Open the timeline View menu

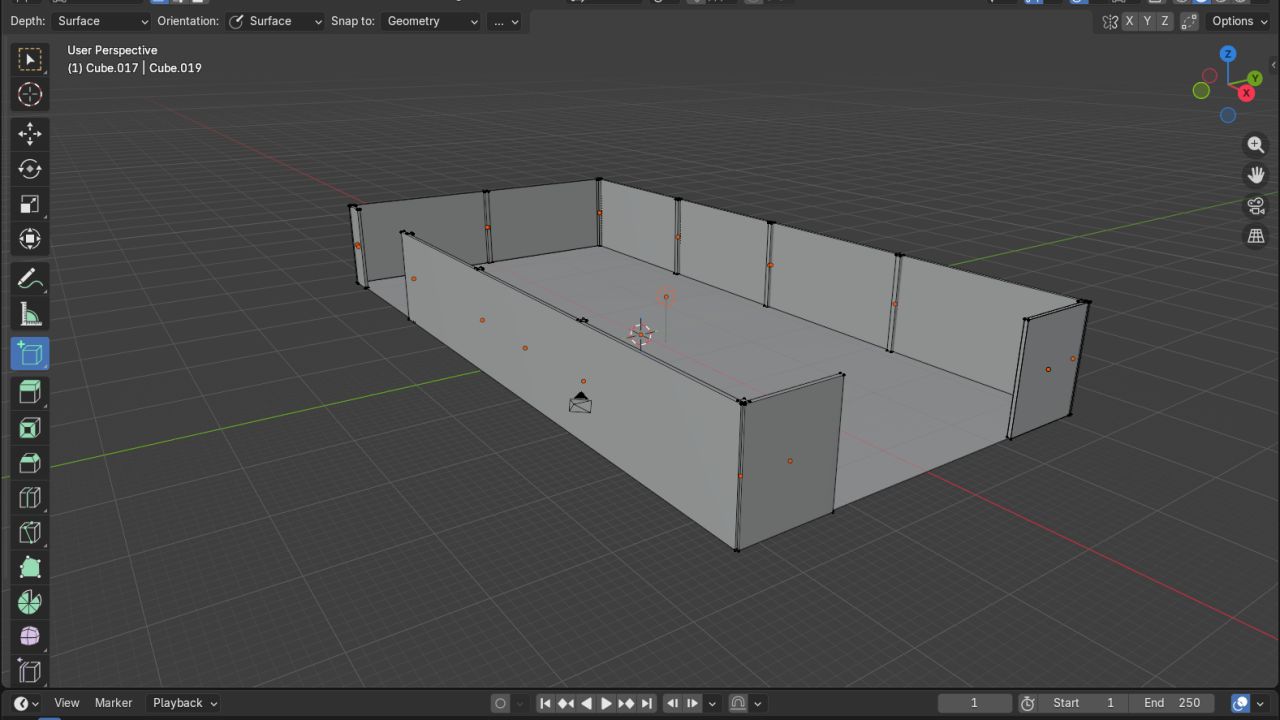tap(67, 703)
